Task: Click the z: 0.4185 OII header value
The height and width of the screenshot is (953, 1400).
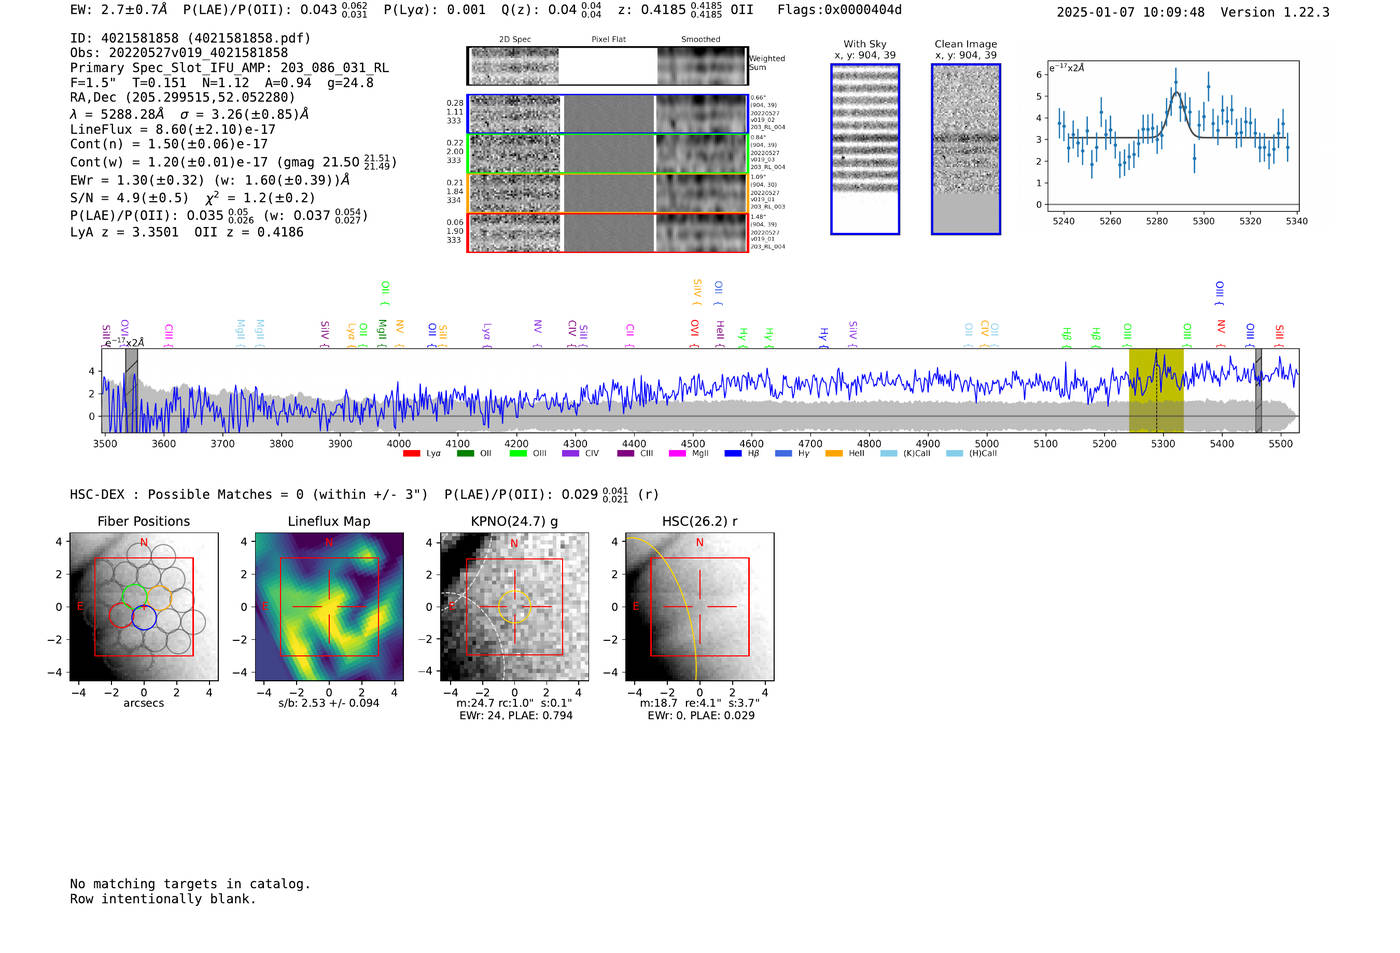Action: tap(685, 10)
